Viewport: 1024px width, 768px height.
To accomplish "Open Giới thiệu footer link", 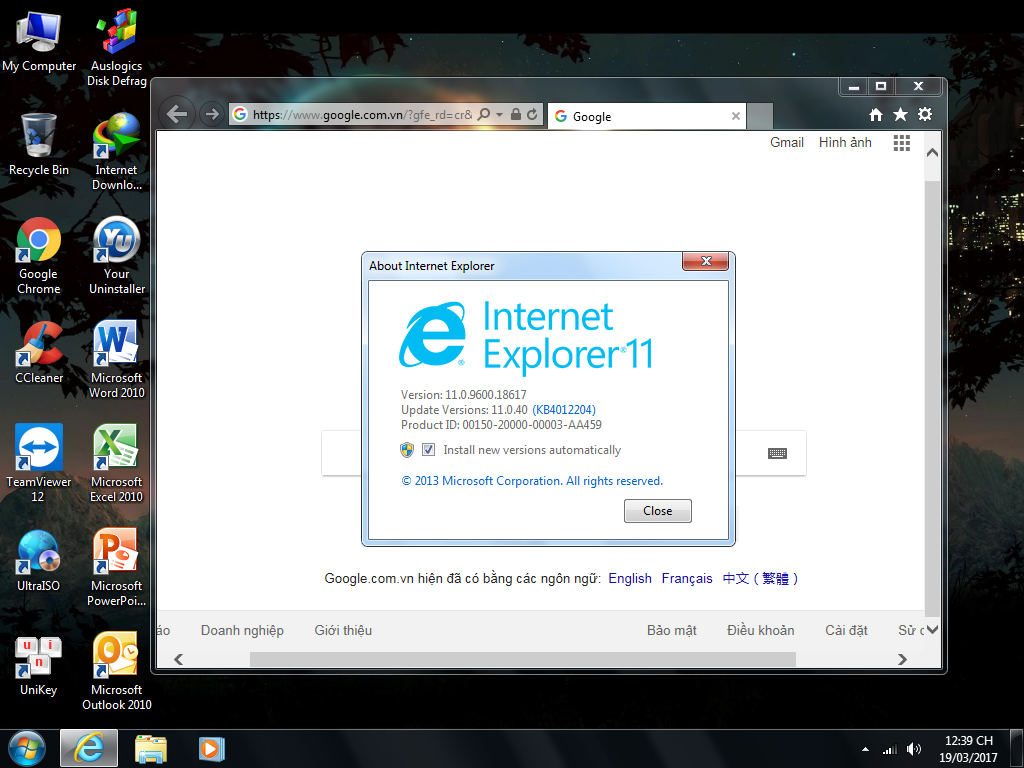I will (x=343, y=631).
